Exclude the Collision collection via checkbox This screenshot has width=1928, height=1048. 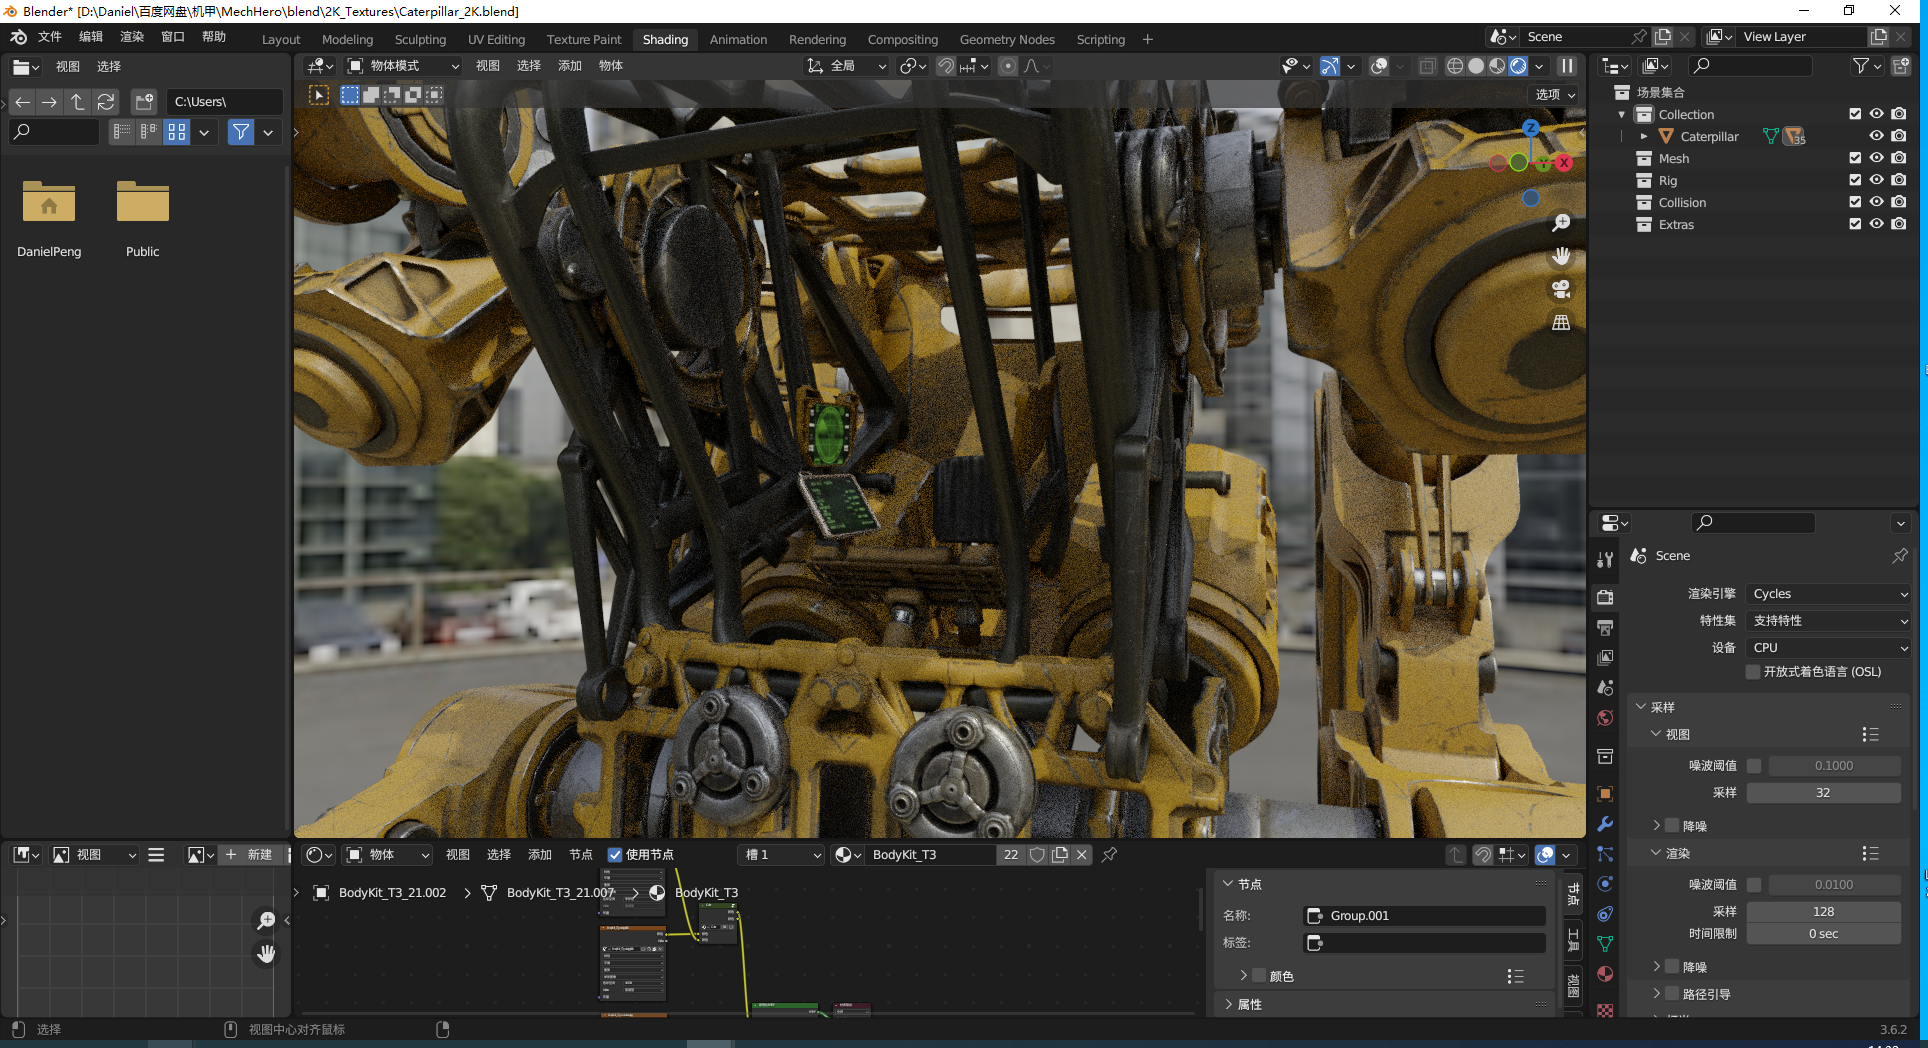(x=1855, y=202)
